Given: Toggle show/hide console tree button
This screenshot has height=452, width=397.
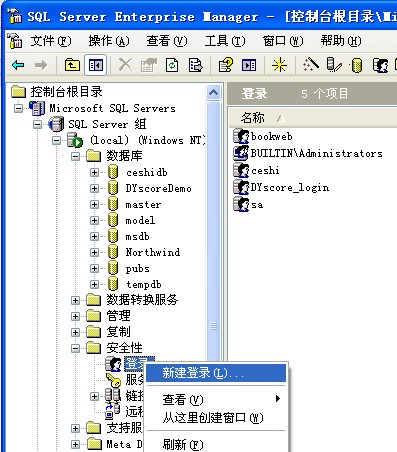Looking at the screenshot, I should (95, 65).
